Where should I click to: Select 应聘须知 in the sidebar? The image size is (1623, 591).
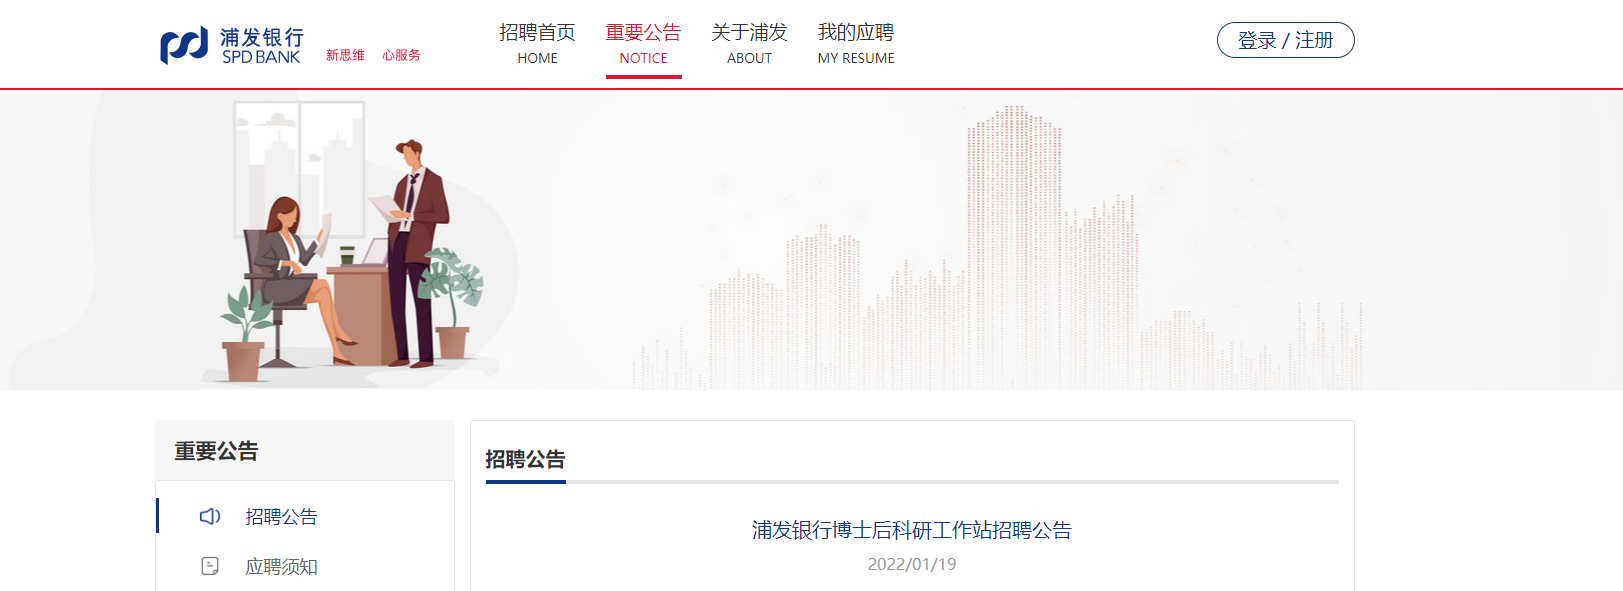point(281,567)
